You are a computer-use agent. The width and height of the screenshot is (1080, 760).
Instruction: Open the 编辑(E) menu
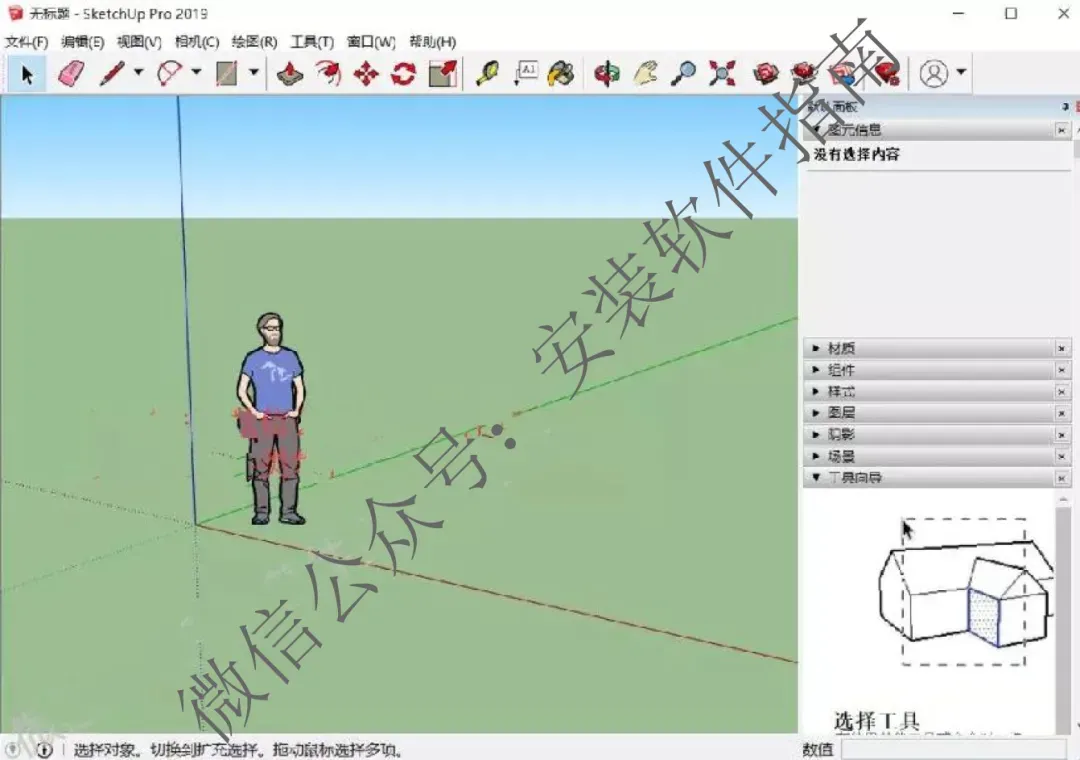[83, 42]
